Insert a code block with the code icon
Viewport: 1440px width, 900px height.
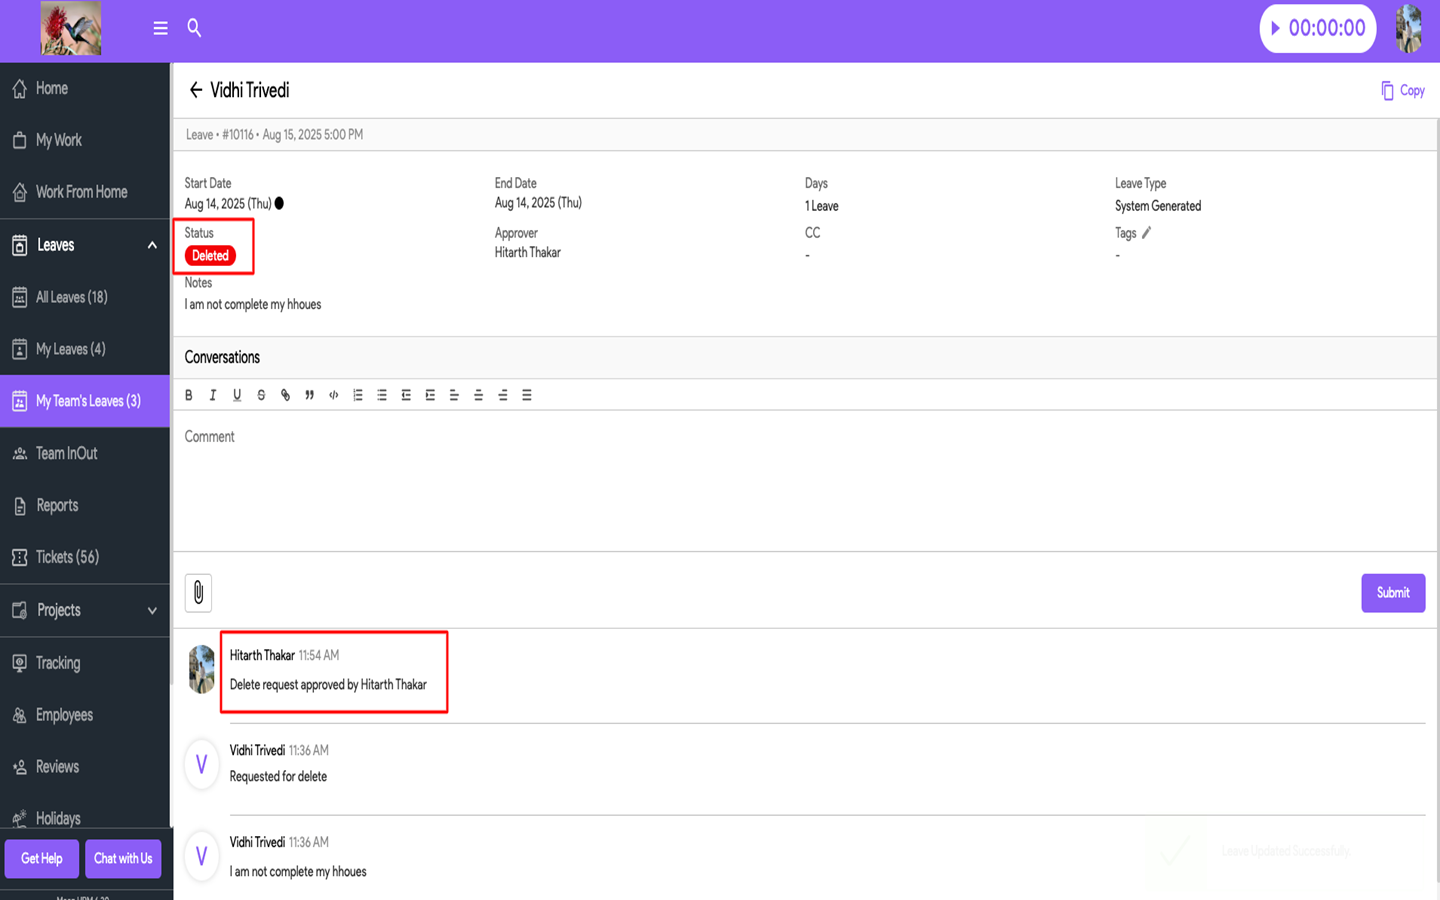[x=333, y=395]
